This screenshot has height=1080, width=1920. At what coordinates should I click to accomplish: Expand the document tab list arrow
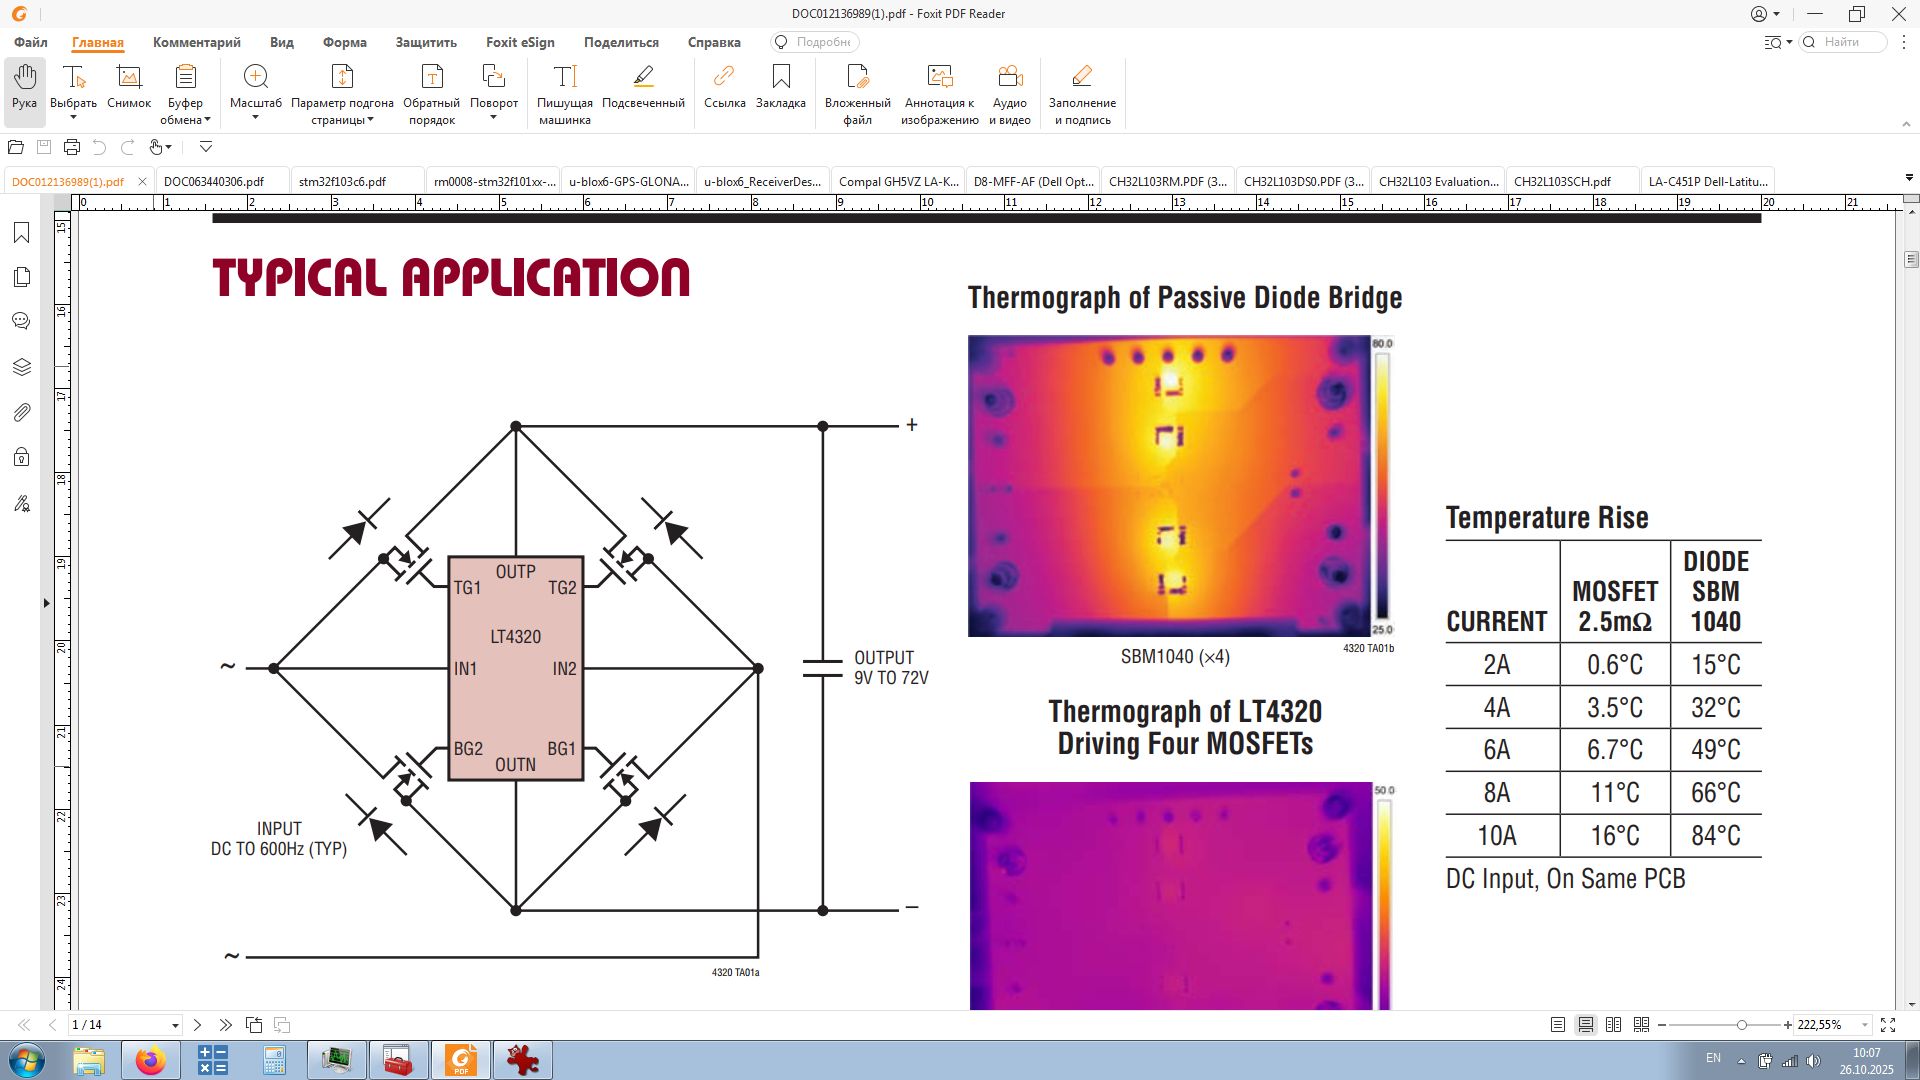tap(1909, 178)
